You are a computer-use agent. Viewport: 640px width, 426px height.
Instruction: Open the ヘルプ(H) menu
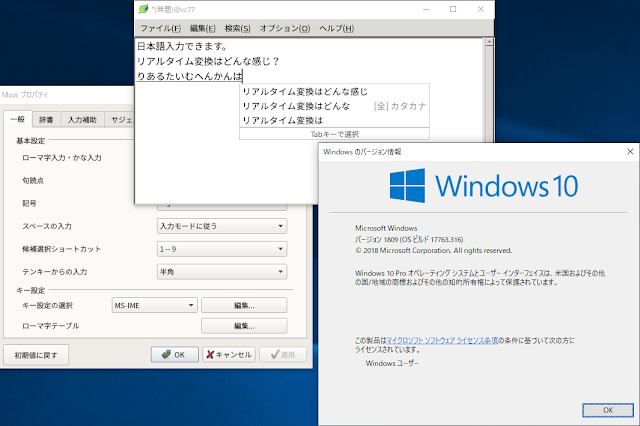tap(336, 28)
